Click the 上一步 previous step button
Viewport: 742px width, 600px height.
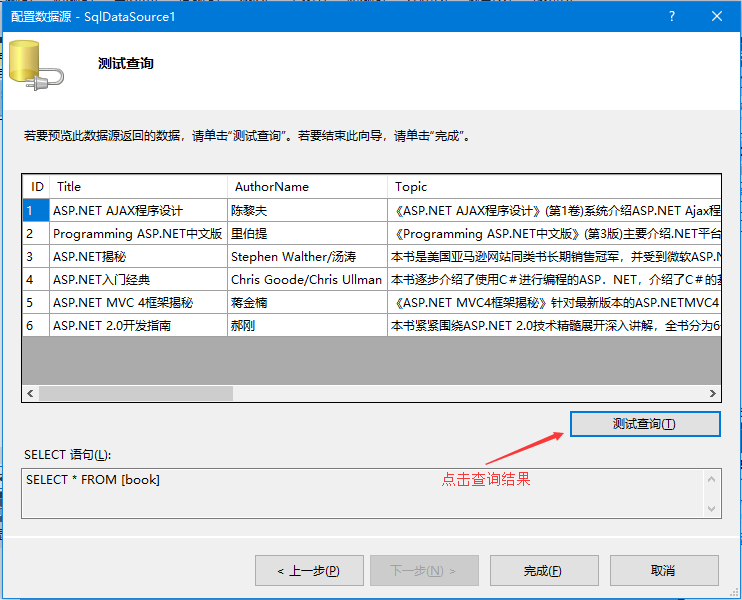pyautogui.click(x=307, y=570)
